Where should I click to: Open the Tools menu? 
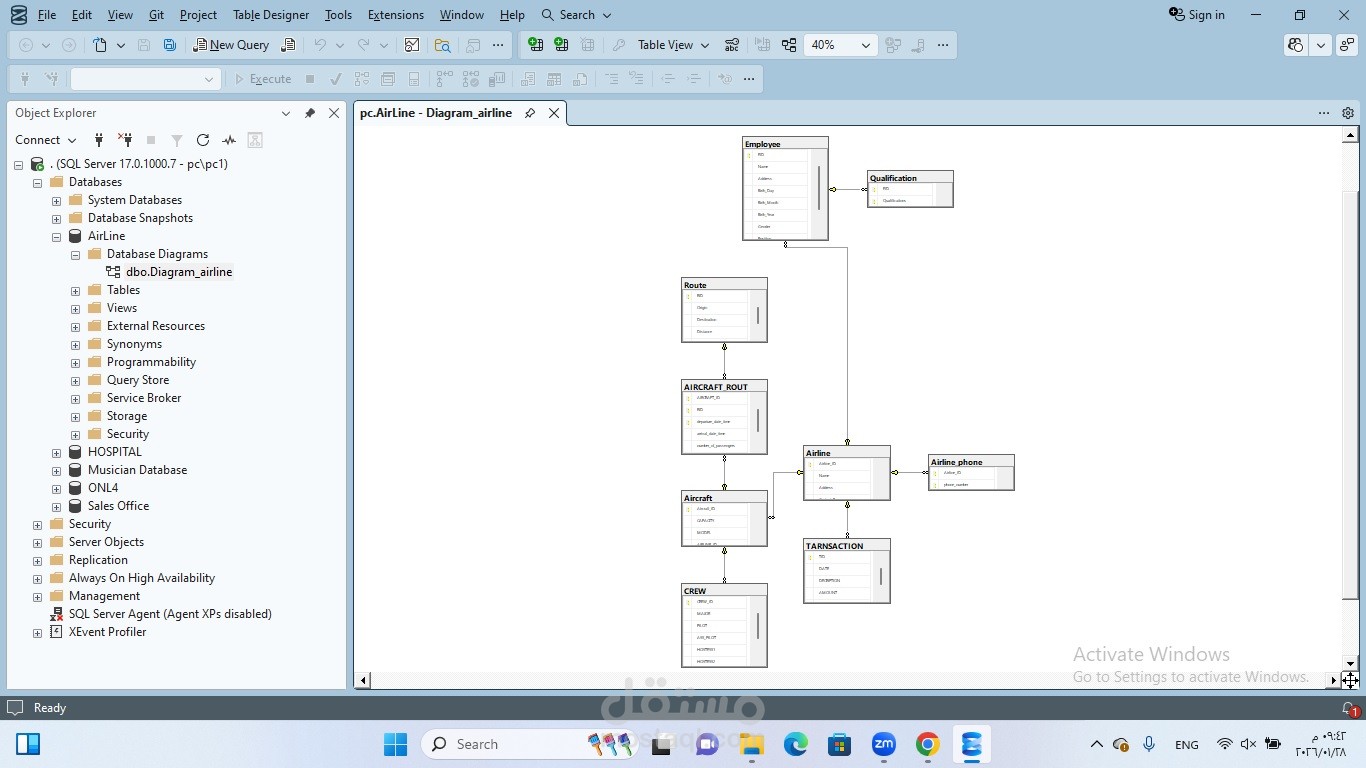click(338, 14)
